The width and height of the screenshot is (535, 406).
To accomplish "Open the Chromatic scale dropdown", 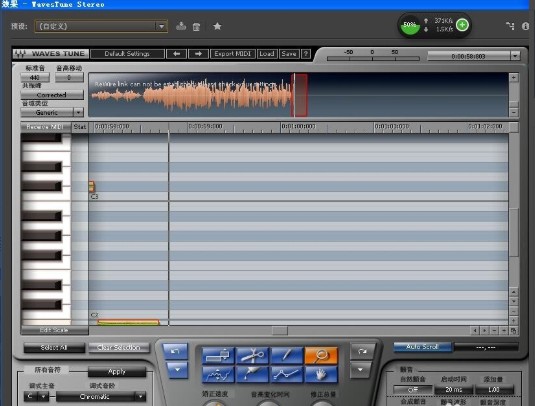I will point(140,396).
